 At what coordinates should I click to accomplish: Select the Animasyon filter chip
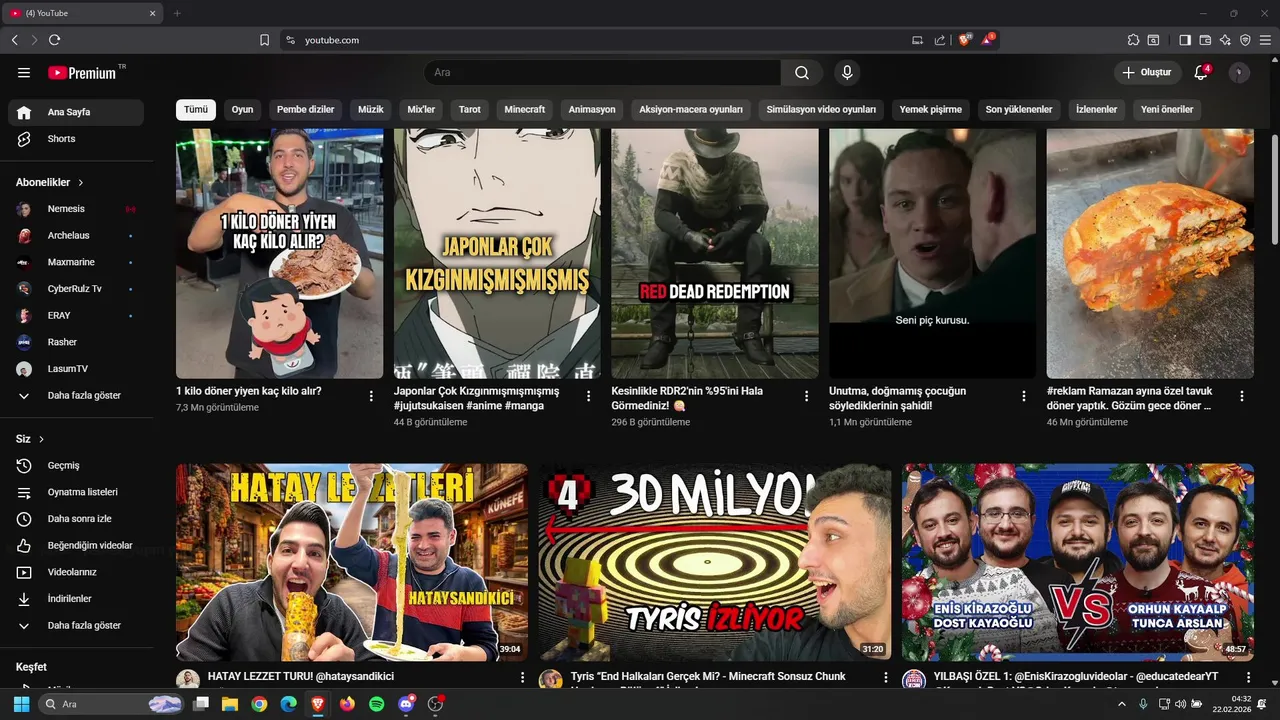point(592,109)
